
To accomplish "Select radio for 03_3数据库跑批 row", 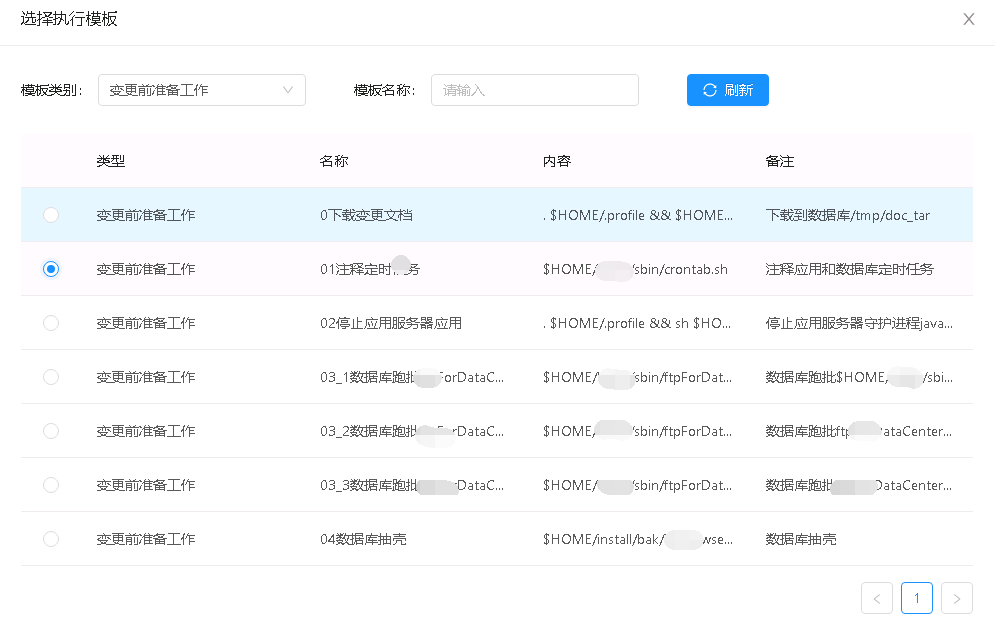I will coord(51,485).
